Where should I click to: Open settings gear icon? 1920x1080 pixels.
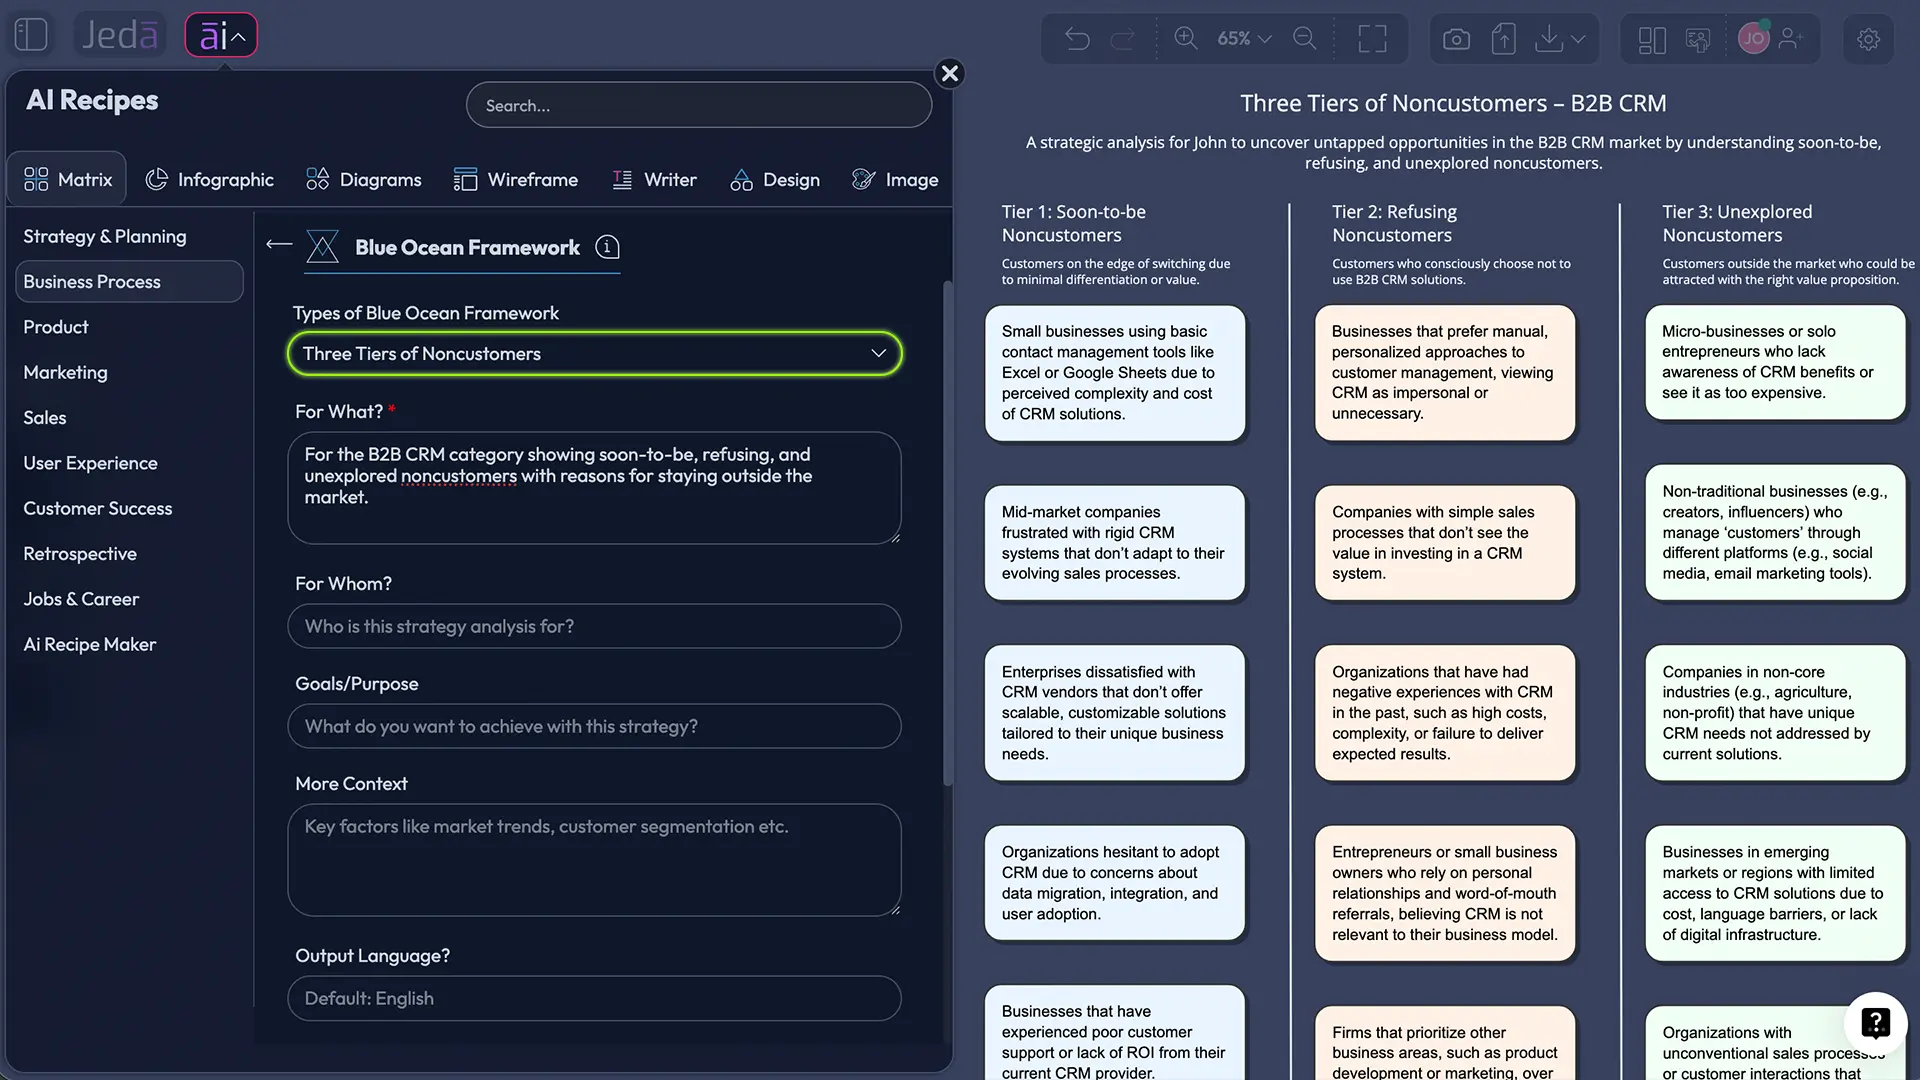click(x=1868, y=39)
